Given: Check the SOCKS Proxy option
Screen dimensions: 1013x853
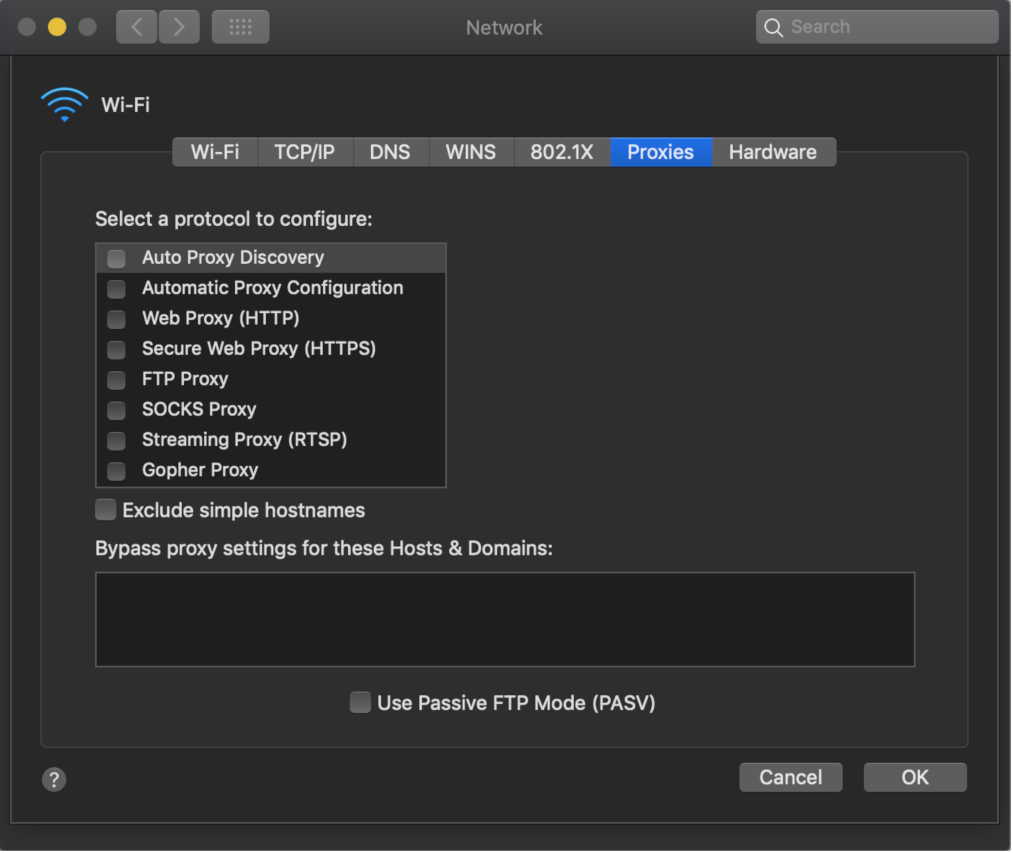Looking at the screenshot, I should (116, 410).
